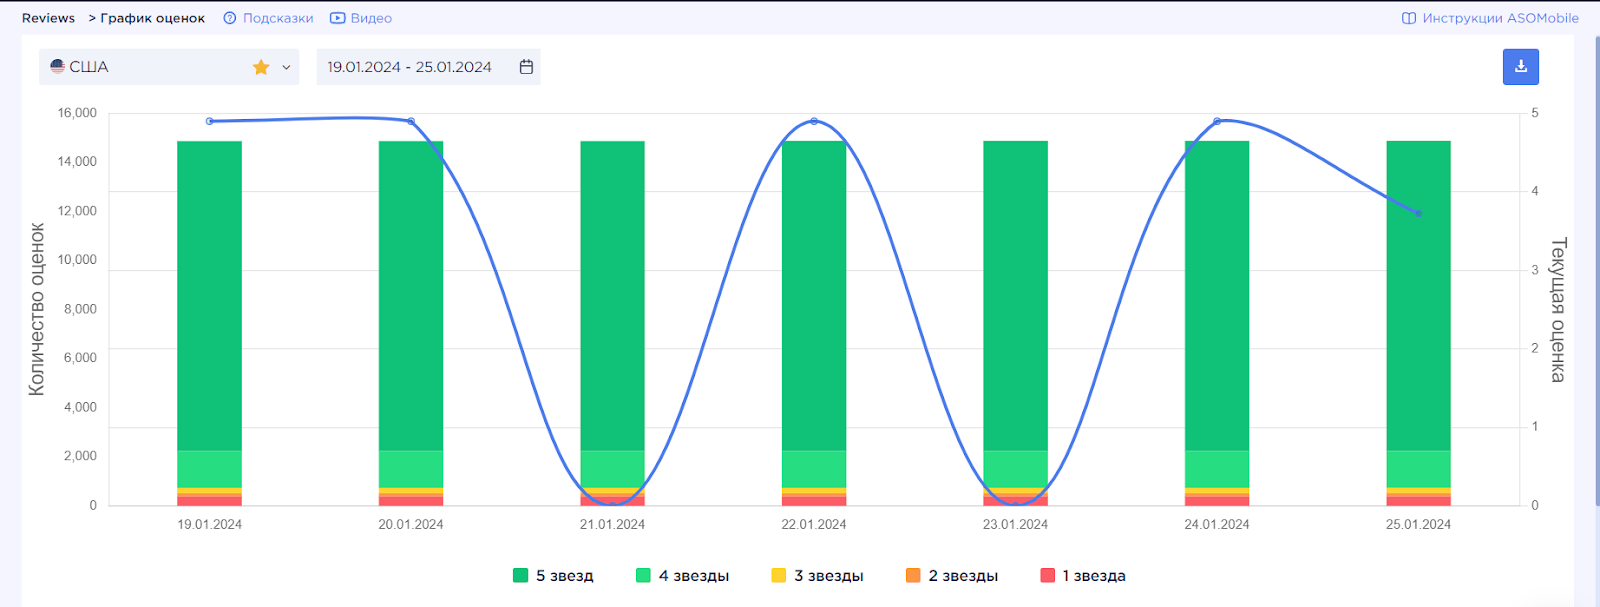Click the bar for 21.01.2024
Viewport: 1600px width, 607px height.
613,323
